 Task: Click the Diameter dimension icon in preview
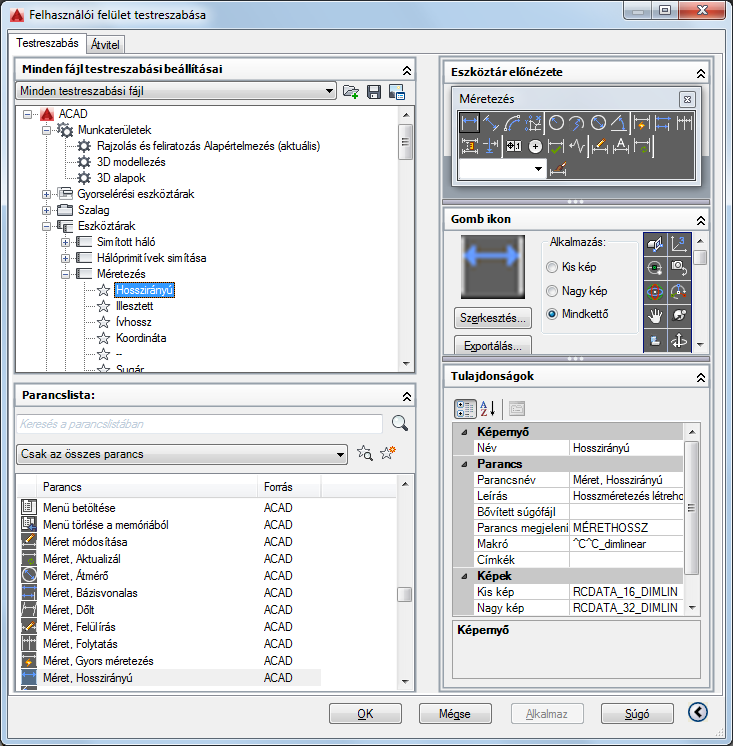(598, 123)
